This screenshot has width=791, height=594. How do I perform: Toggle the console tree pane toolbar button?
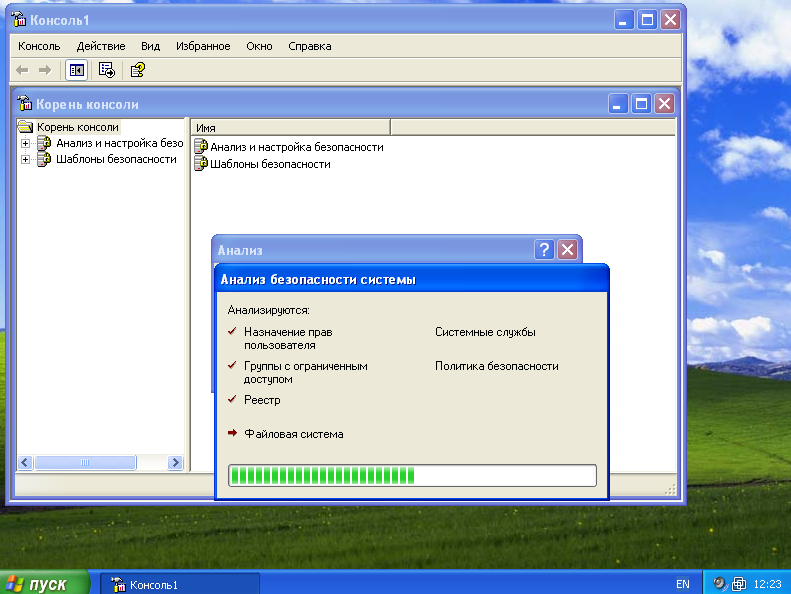77,70
